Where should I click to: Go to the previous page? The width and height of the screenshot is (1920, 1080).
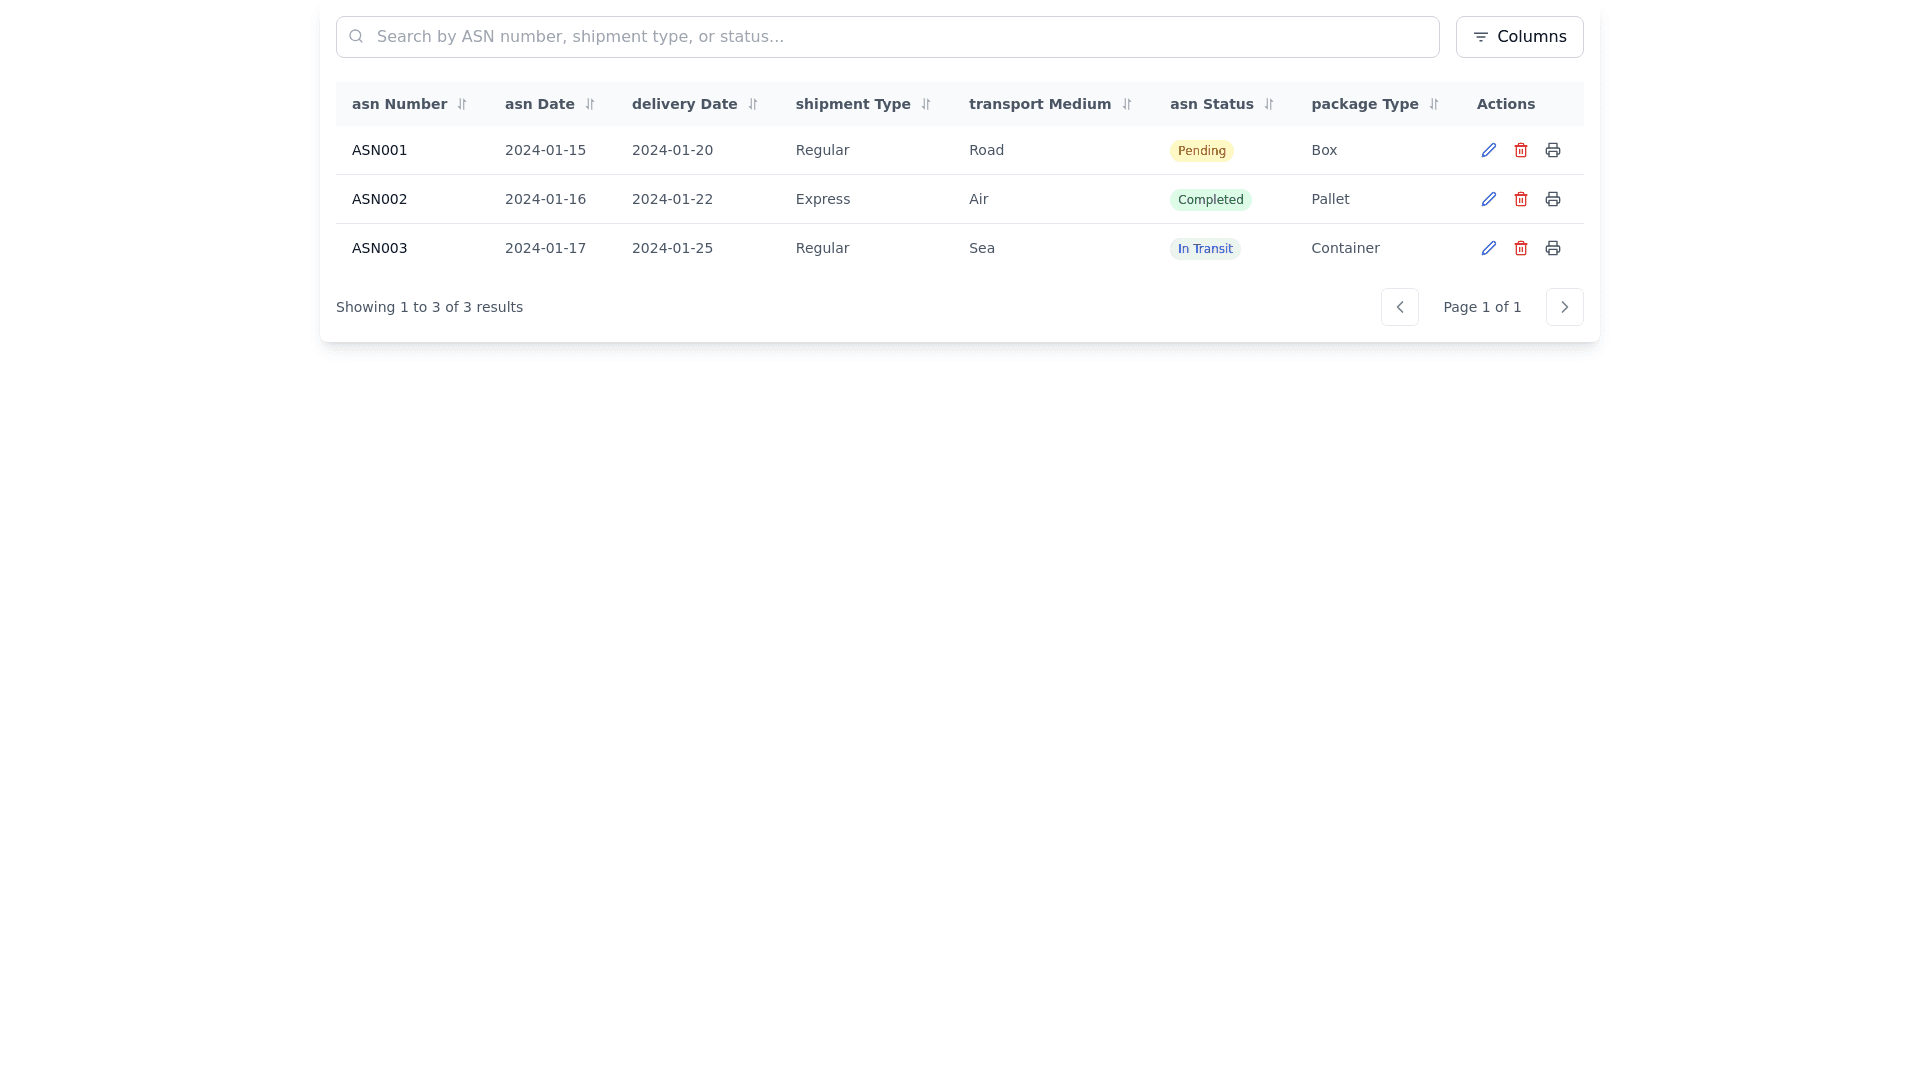[1399, 307]
